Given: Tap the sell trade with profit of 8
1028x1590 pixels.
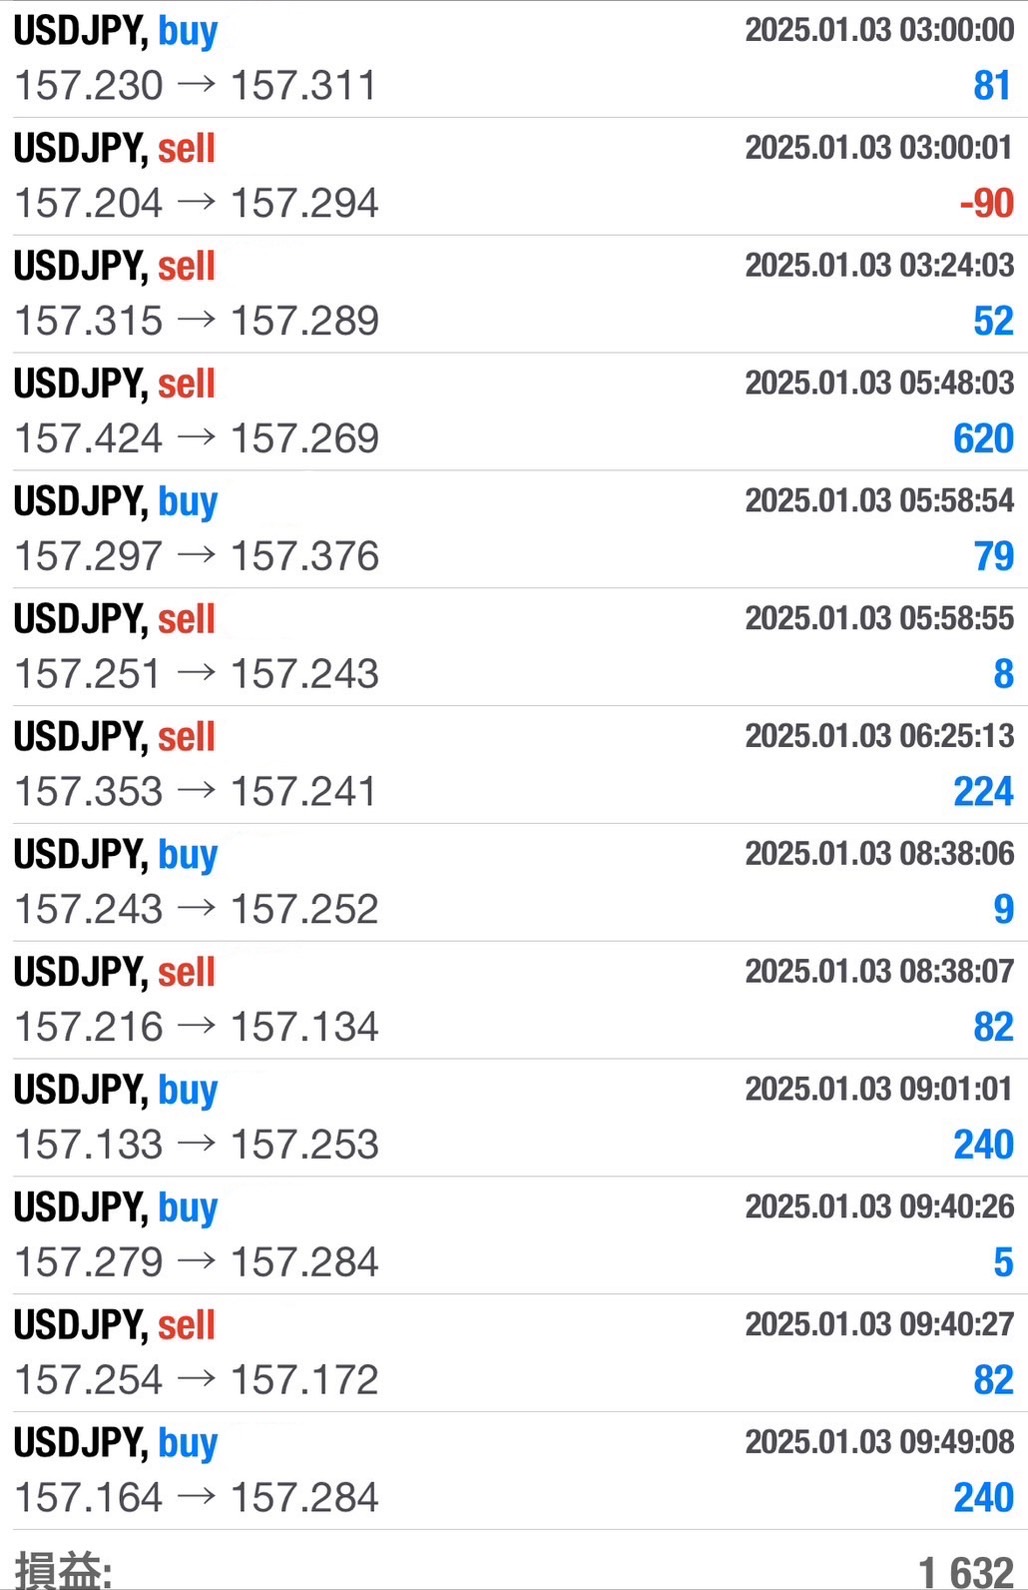Looking at the screenshot, I should 514,647.
